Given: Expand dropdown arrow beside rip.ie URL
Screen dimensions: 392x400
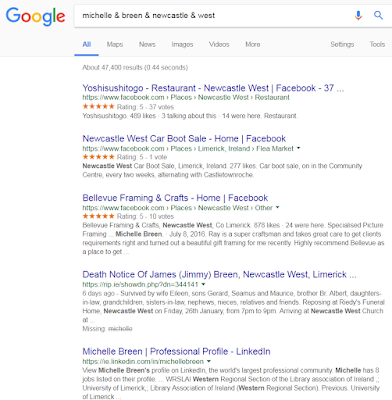Looking at the screenshot, I should [x=203, y=284].
